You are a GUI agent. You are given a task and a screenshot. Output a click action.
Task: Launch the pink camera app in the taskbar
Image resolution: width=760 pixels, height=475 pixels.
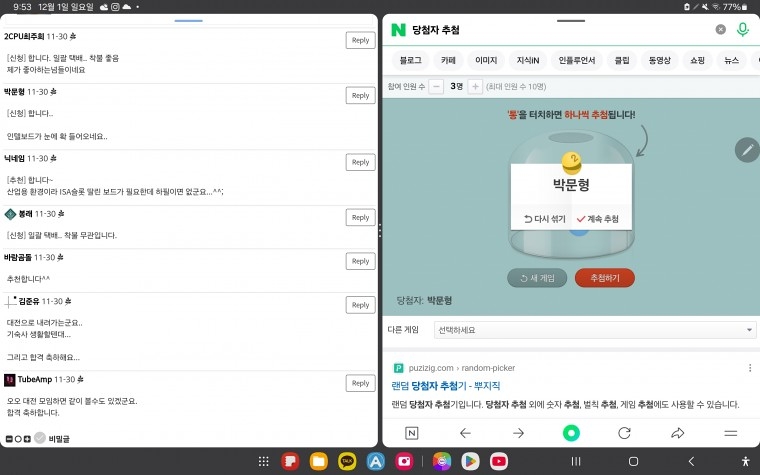point(404,461)
